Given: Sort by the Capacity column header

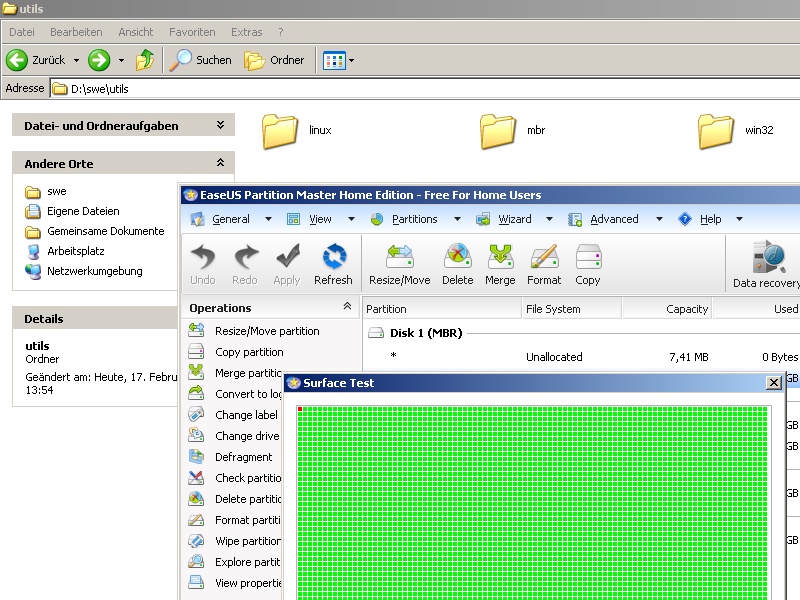Looking at the screenshot, I should [x=667, y=309].
